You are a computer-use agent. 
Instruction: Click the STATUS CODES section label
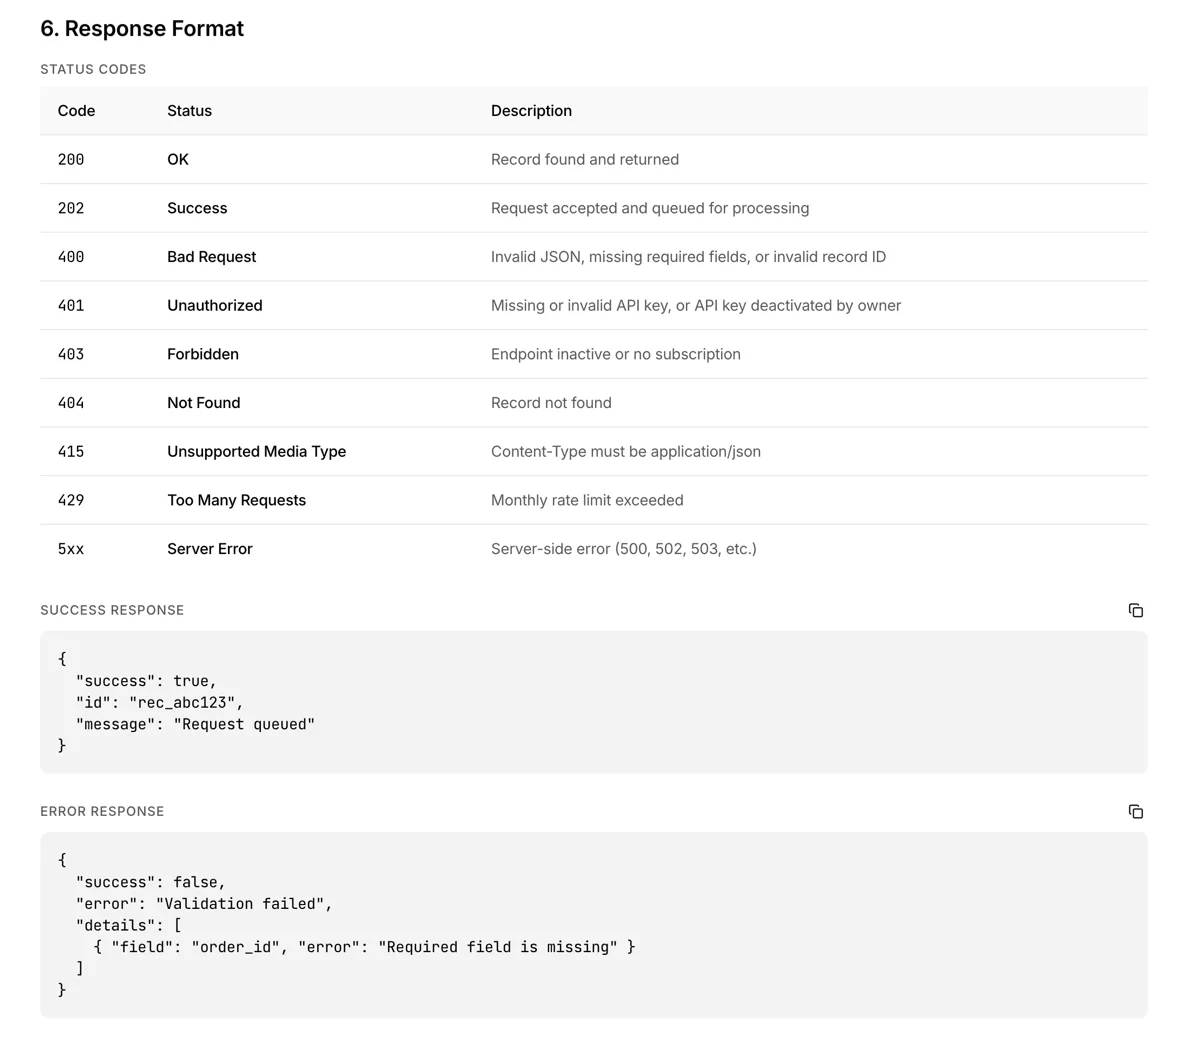(93, 69)
